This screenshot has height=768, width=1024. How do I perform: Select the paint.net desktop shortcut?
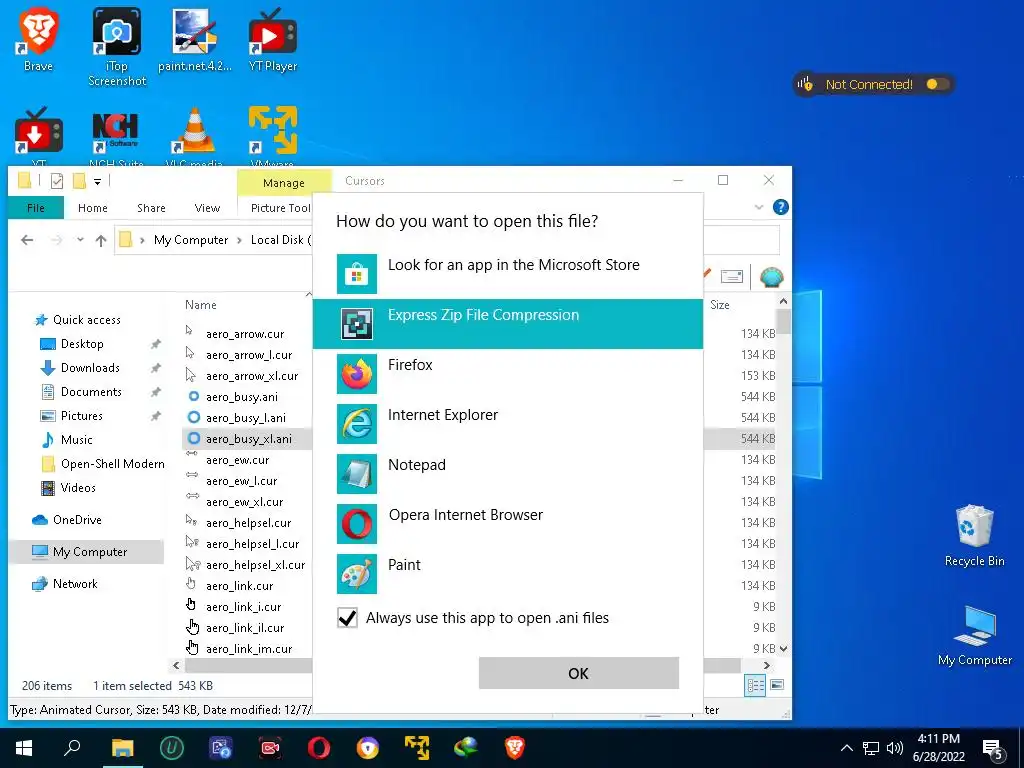195,40
